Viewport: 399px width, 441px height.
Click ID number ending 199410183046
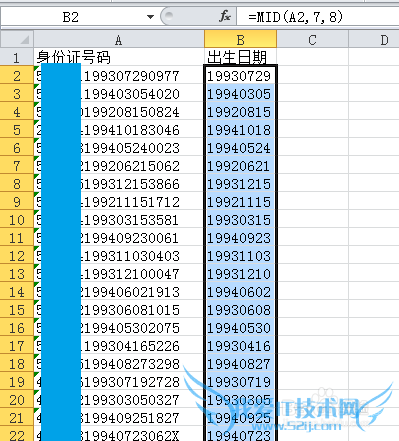pyautogui.click(x=119, y=129)
